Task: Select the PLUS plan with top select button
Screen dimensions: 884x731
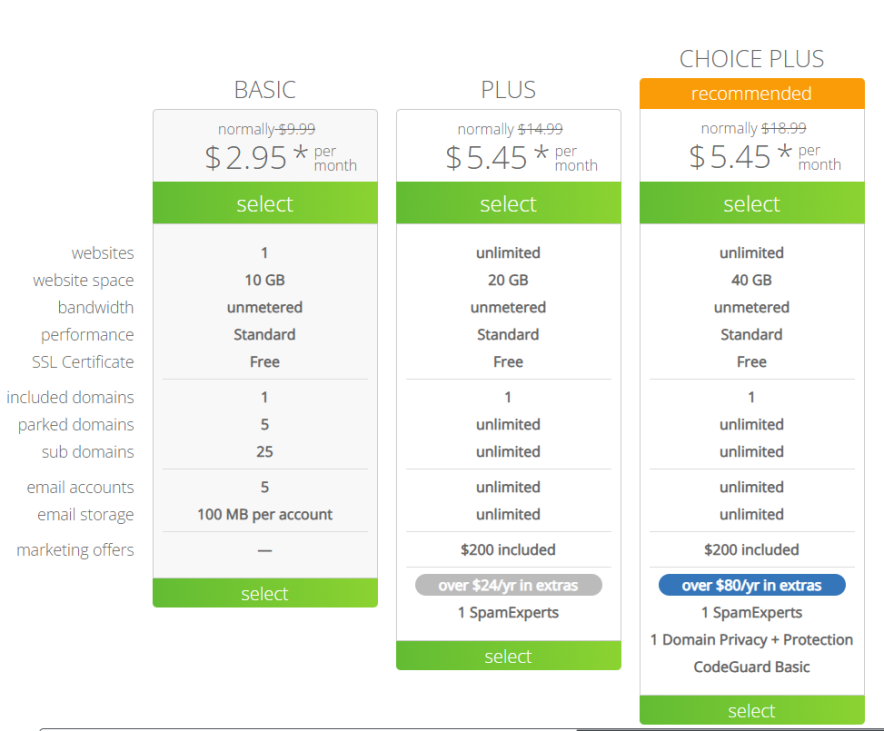Action: point(508,203)
